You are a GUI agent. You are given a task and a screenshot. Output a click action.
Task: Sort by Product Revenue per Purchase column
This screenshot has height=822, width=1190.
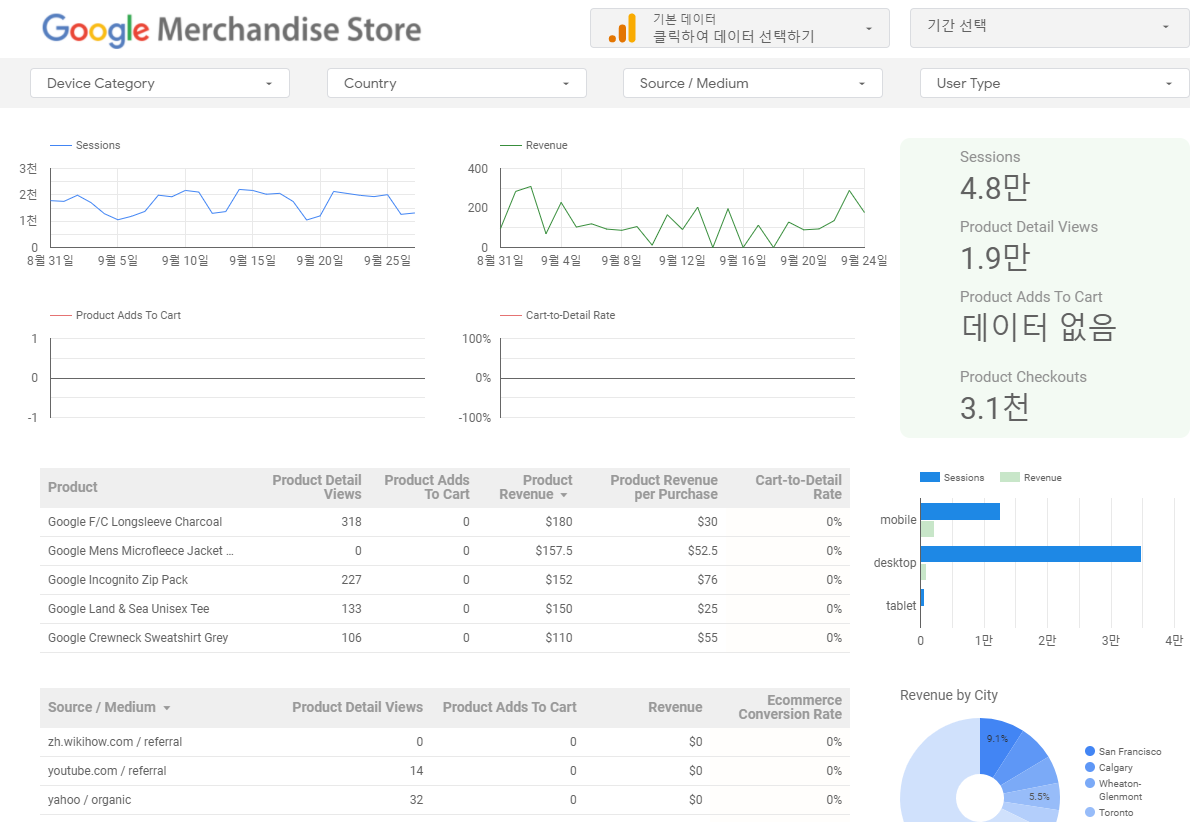coord(663,487)
